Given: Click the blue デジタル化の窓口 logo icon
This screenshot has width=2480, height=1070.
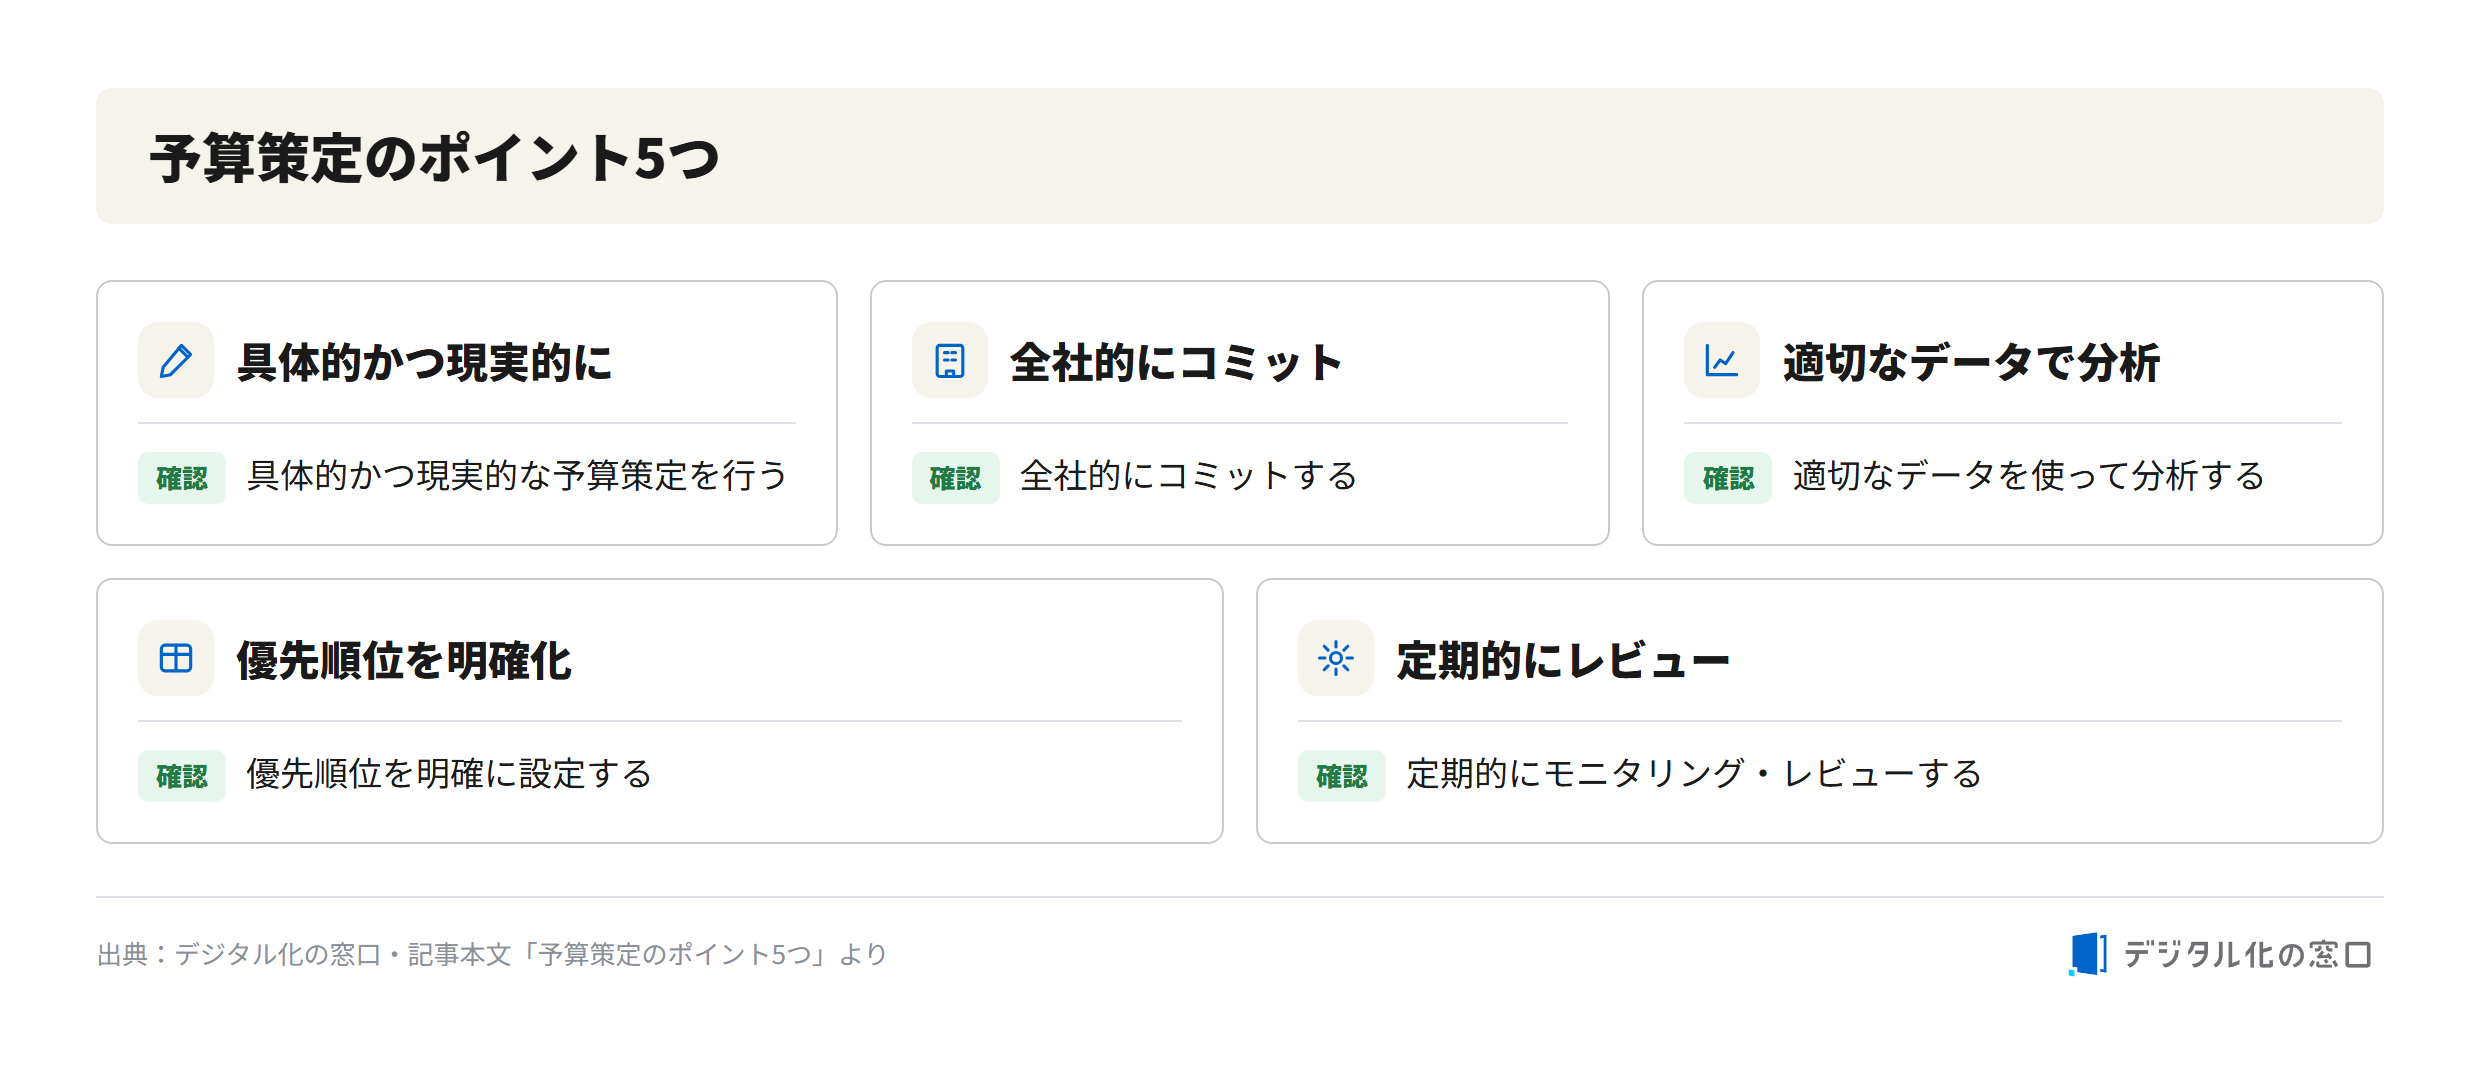Looking at the screenshot, I should (x=2087, y=954).
